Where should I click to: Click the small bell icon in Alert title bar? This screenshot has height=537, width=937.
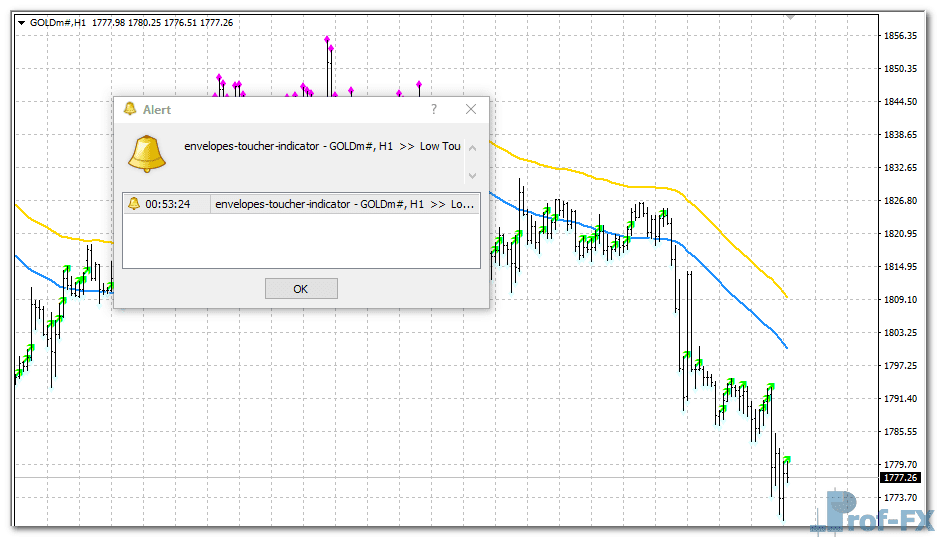130,109
